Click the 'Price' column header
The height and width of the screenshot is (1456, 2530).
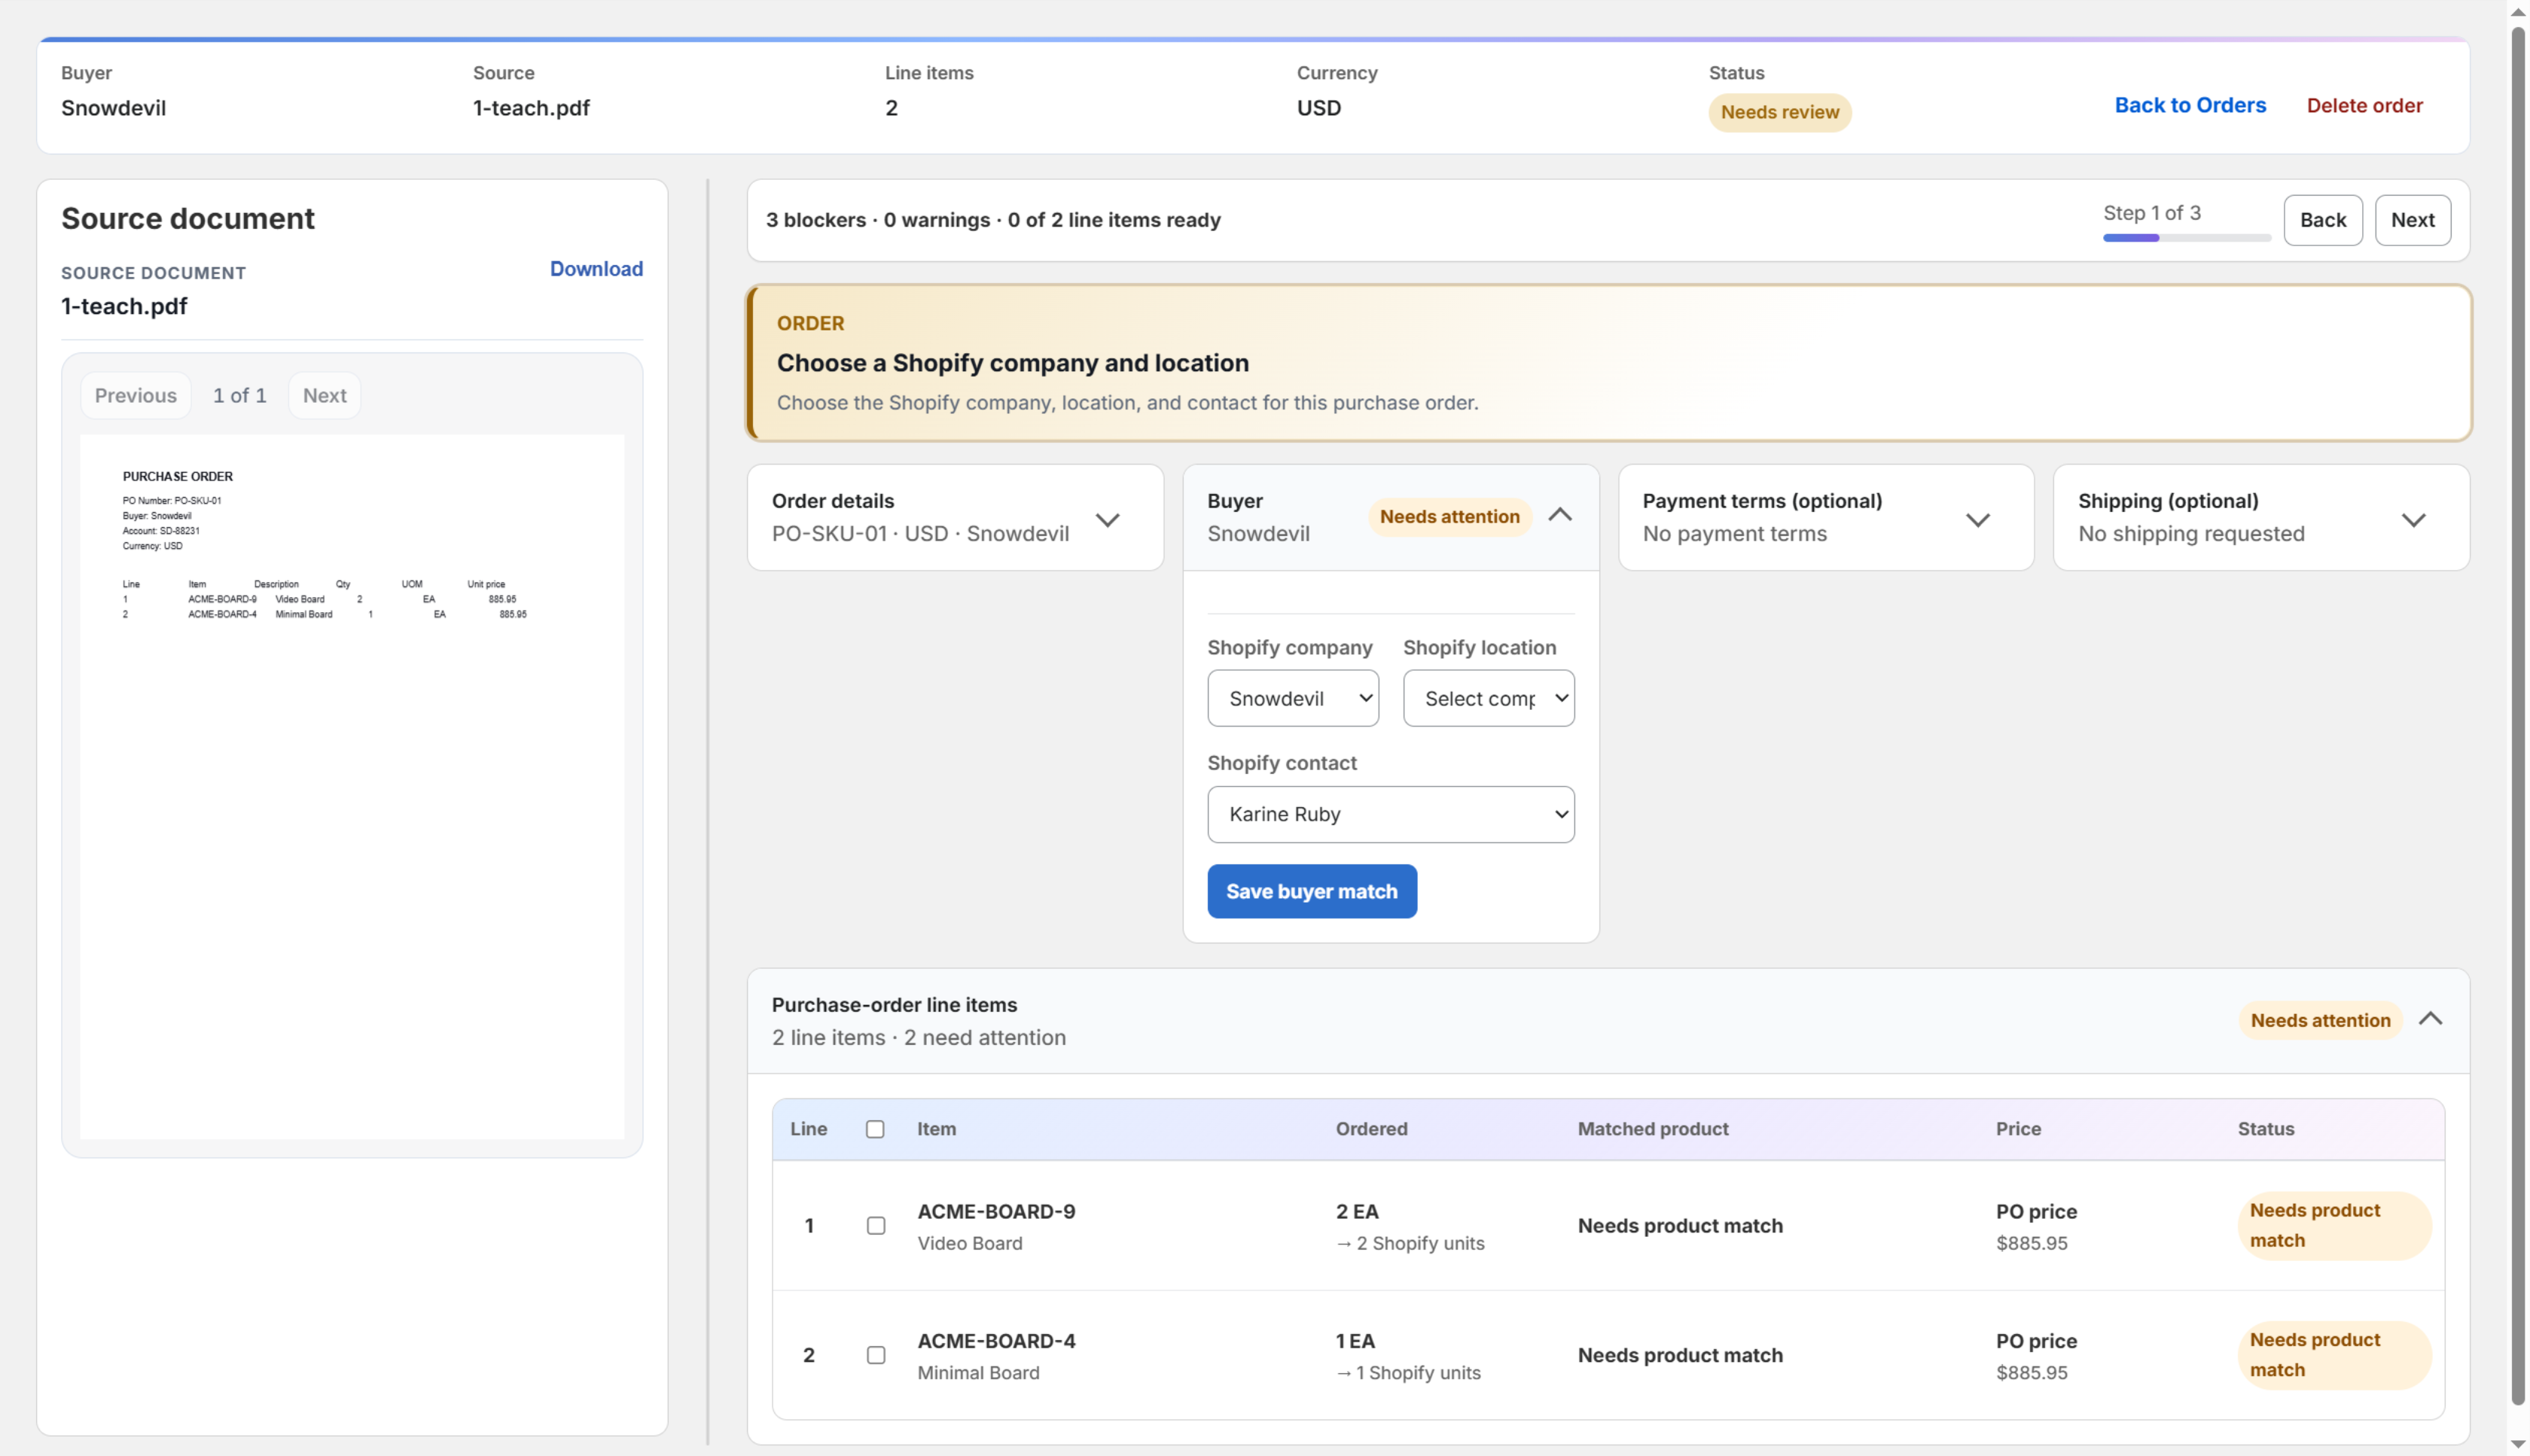(x=2018, y=1129)
